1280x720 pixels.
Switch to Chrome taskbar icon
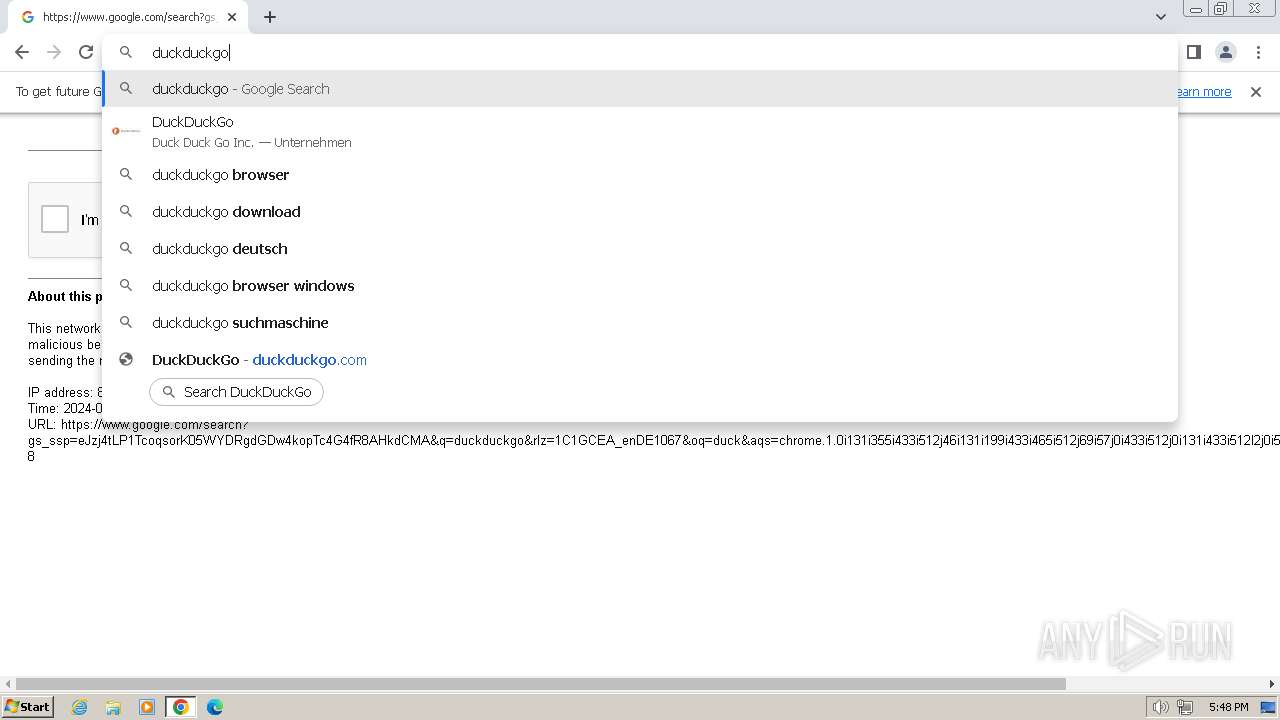[181, 707]
